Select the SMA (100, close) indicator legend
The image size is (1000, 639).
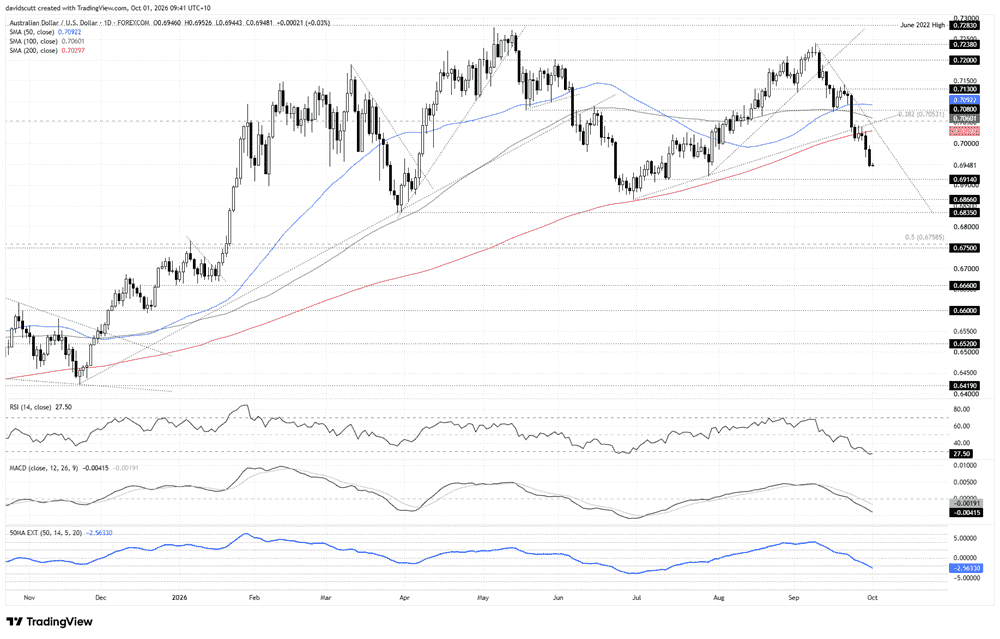(x=47, y=41)
